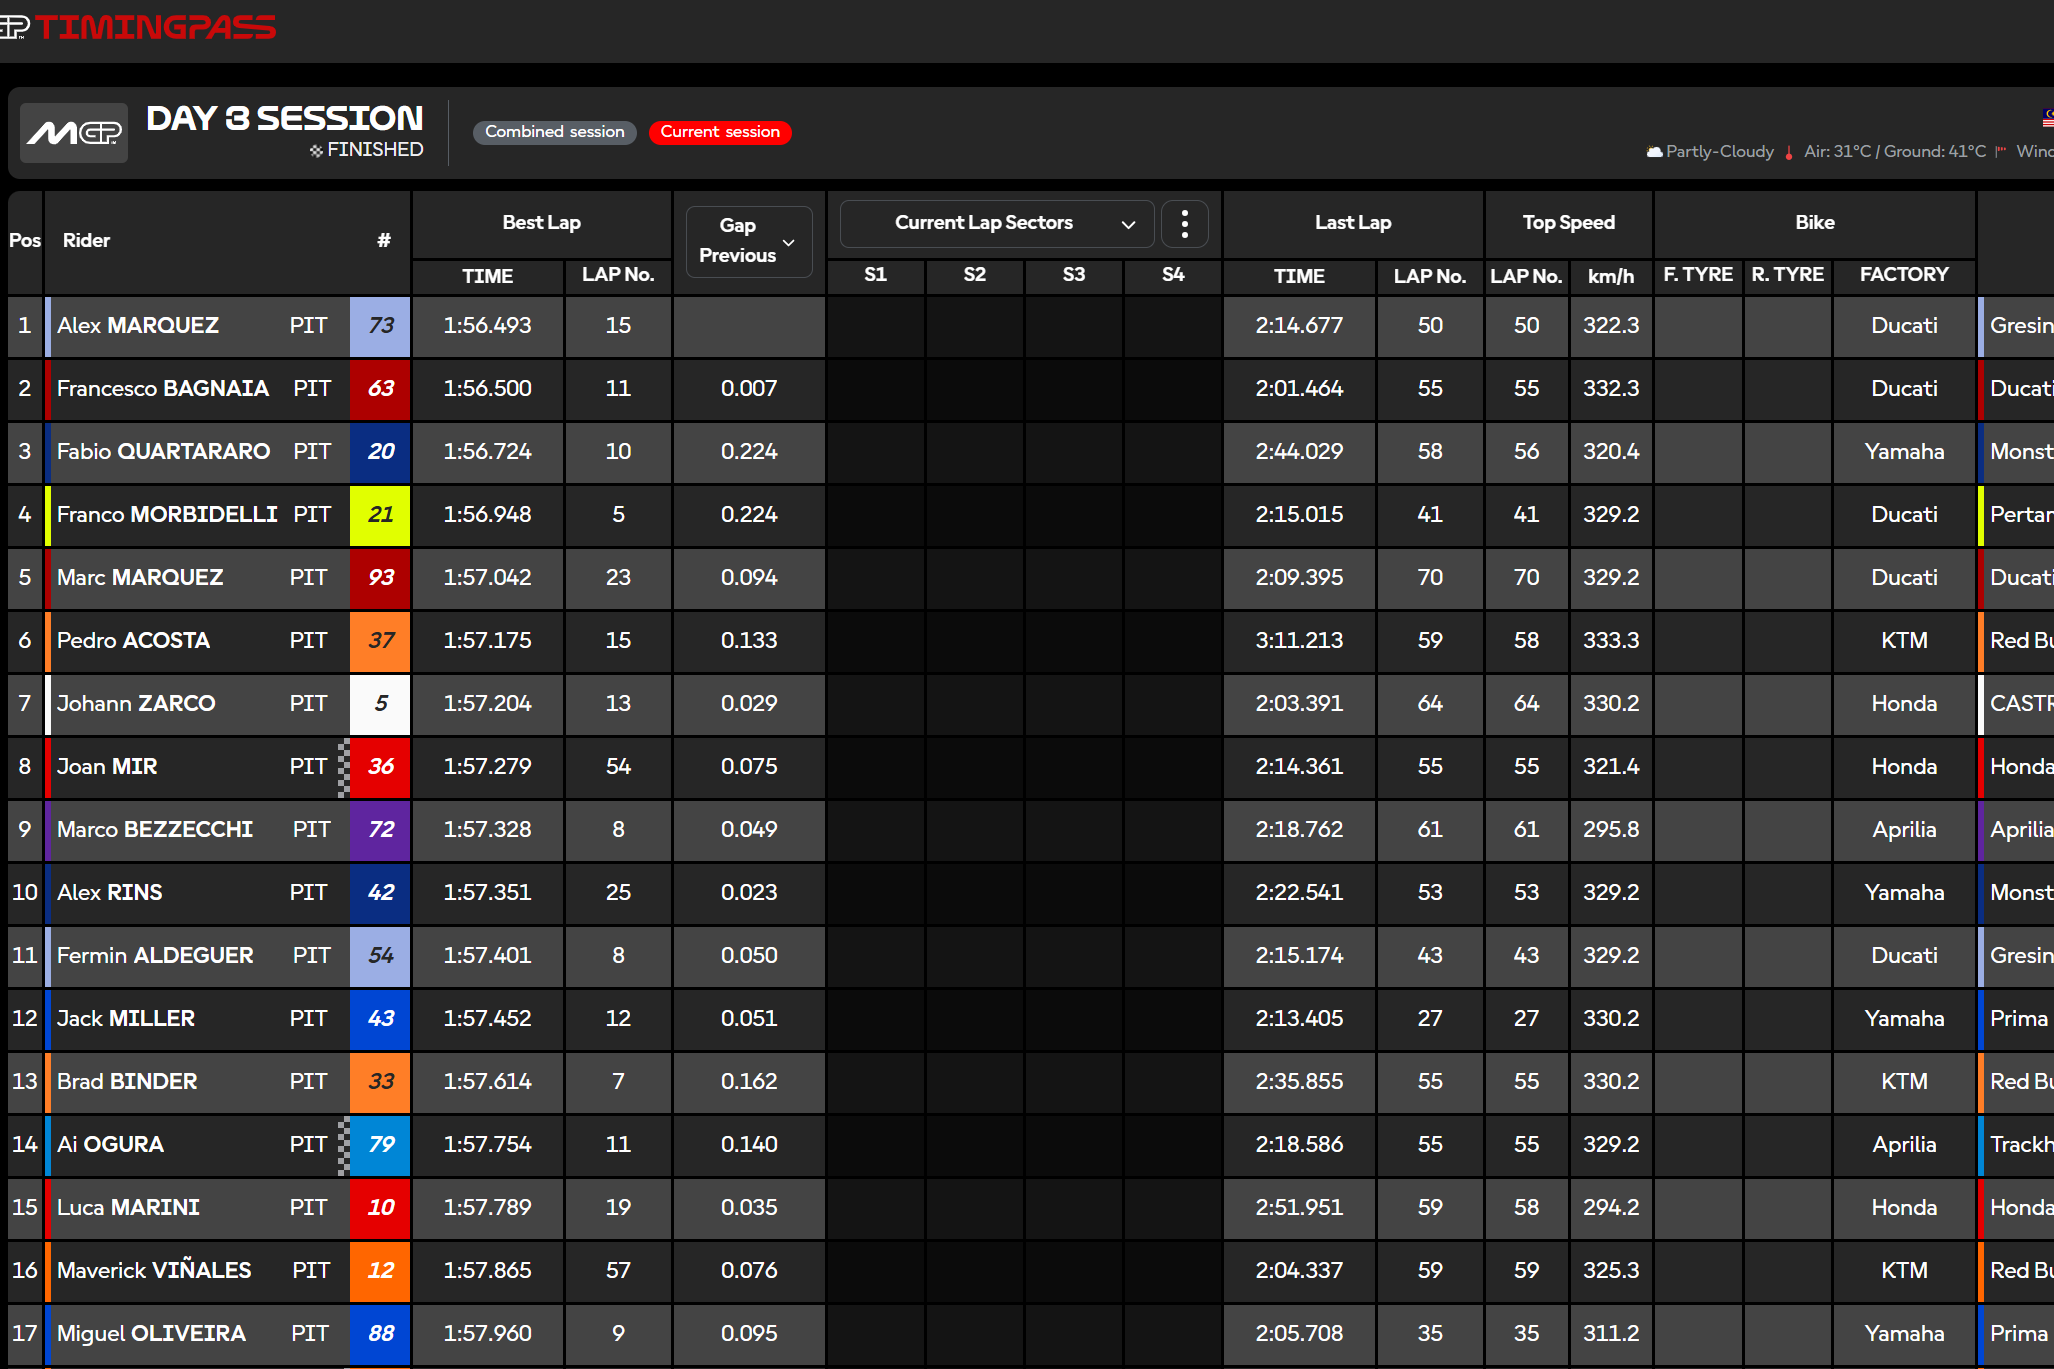Screen dimensions: 2054x1369
Task: Select Miguel OLIVEIRA rider name
Action: [151, 1334]
